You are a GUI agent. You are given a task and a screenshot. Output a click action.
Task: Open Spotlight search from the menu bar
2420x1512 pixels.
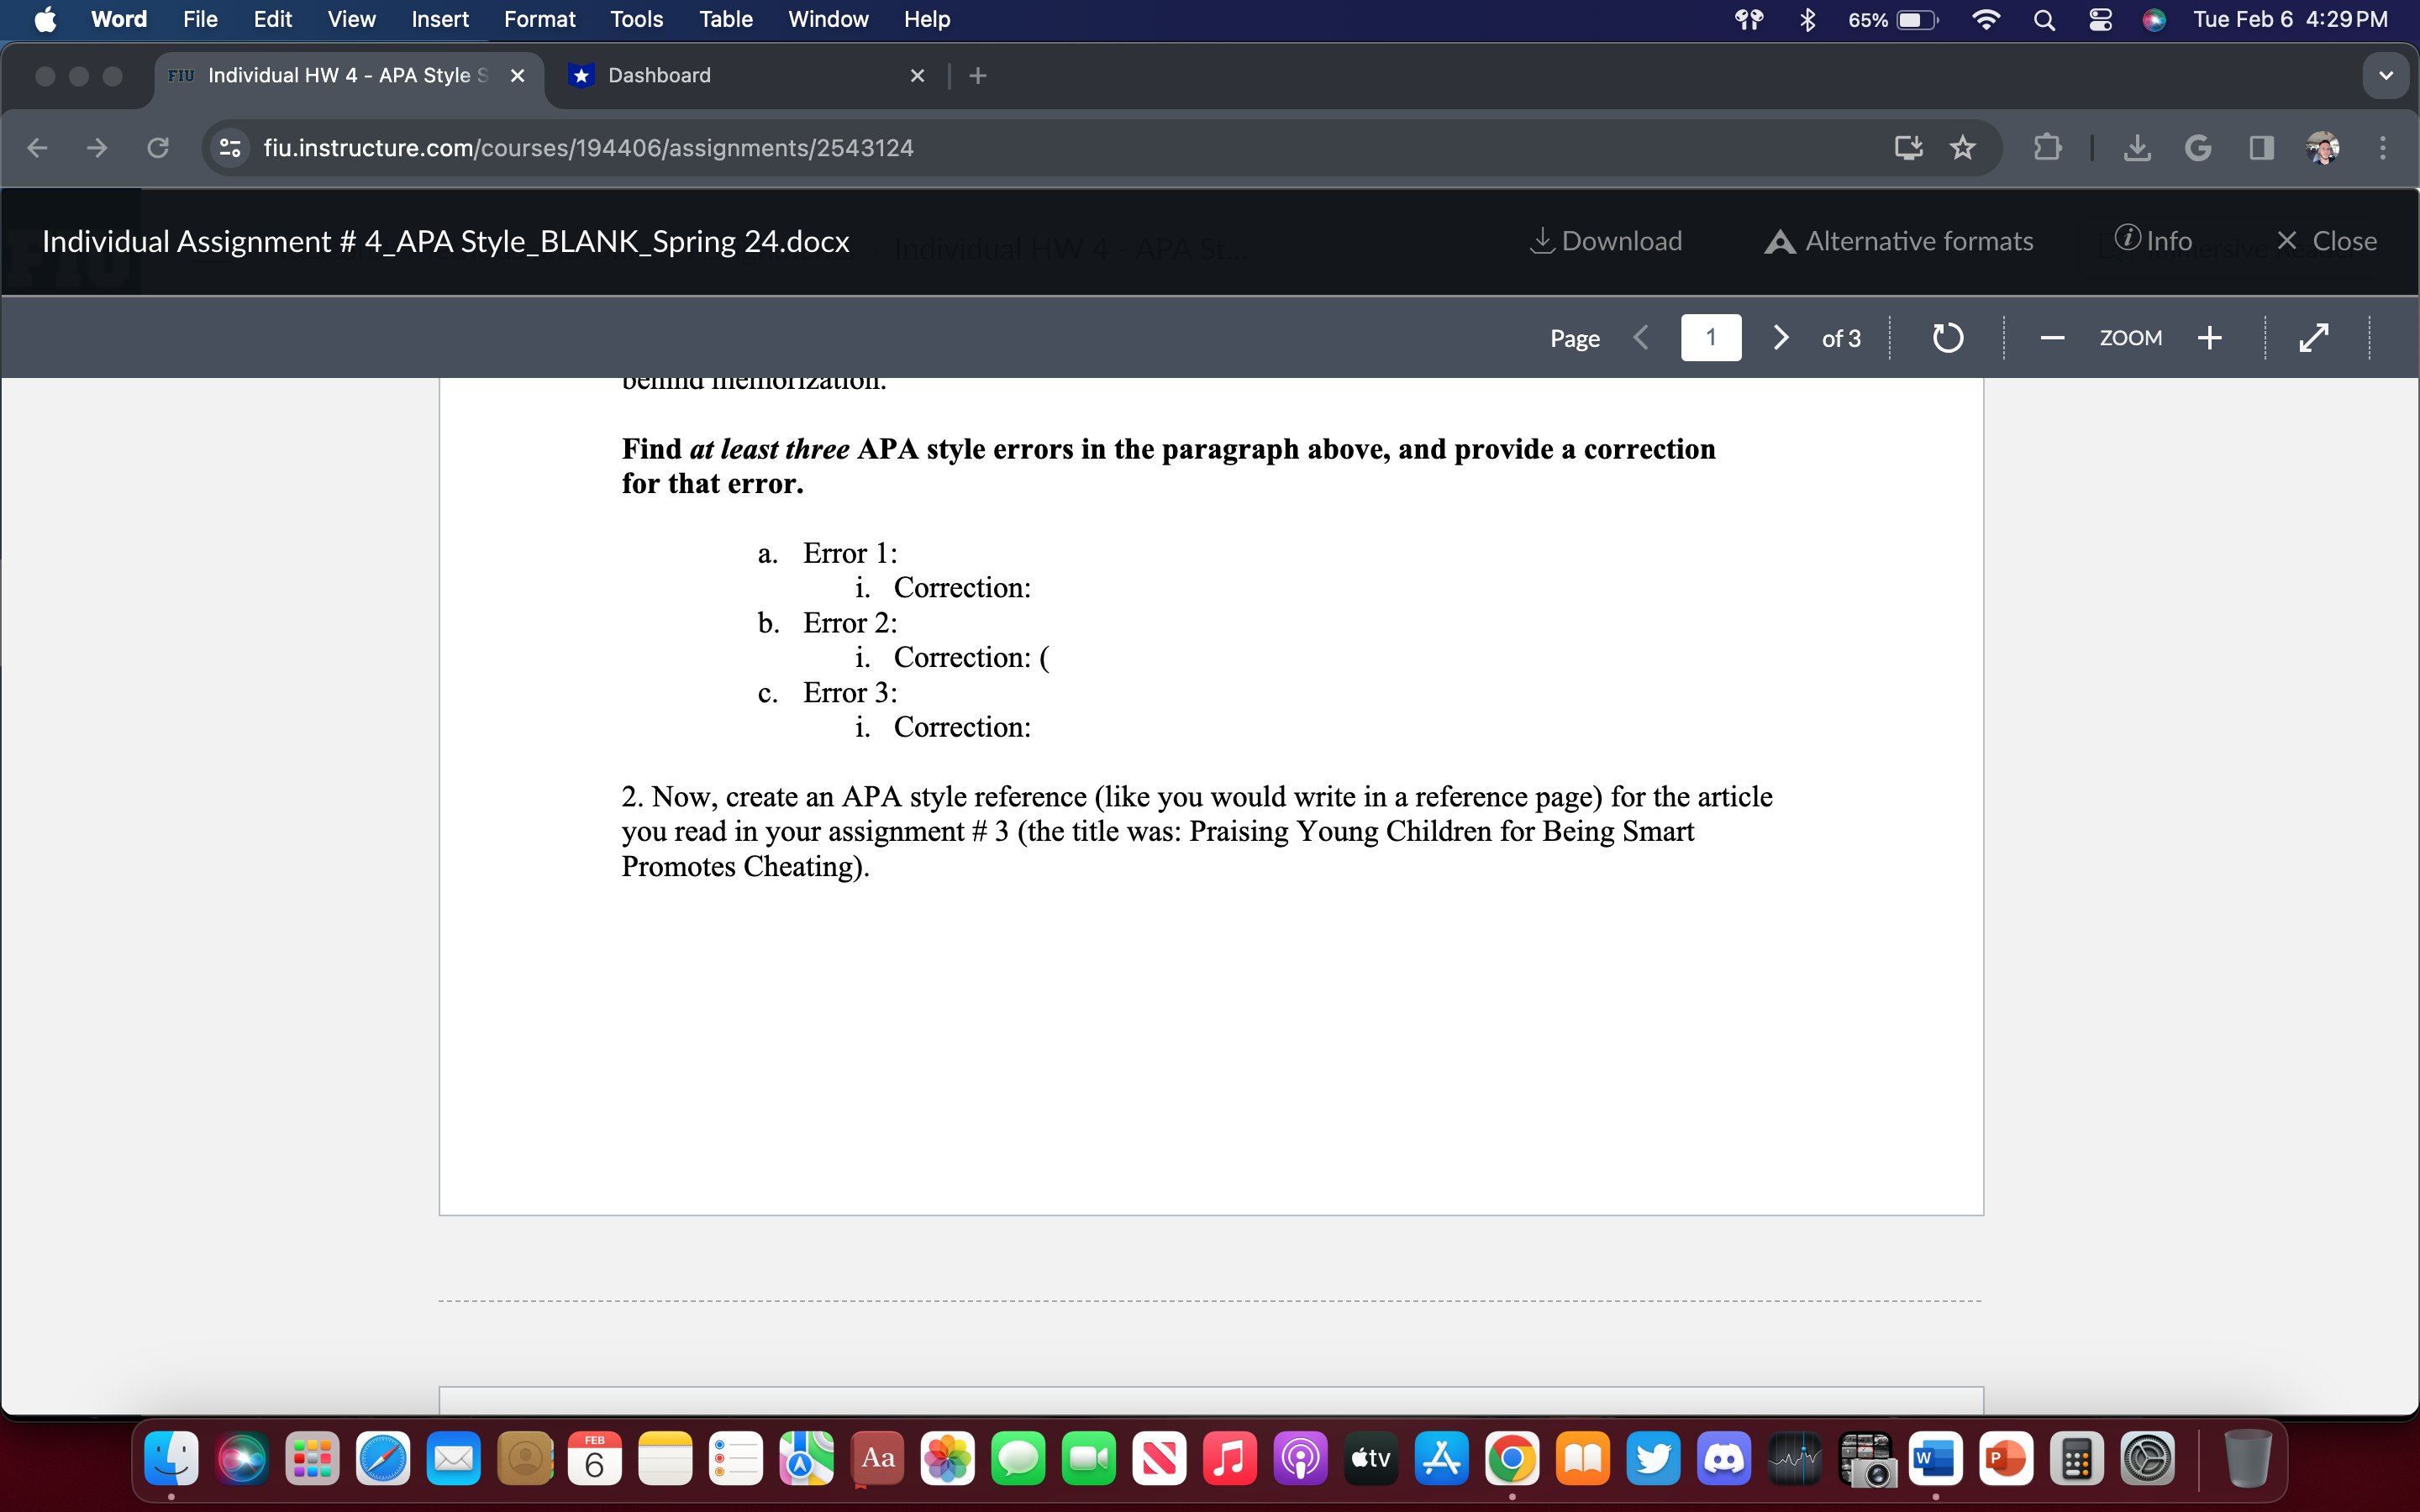(x=2044, y=19)
